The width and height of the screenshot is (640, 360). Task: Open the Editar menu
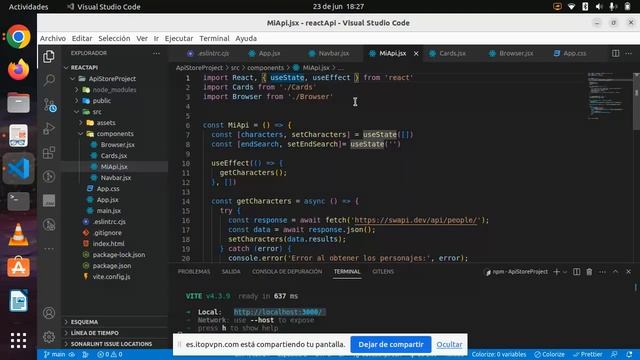(82, 38)
